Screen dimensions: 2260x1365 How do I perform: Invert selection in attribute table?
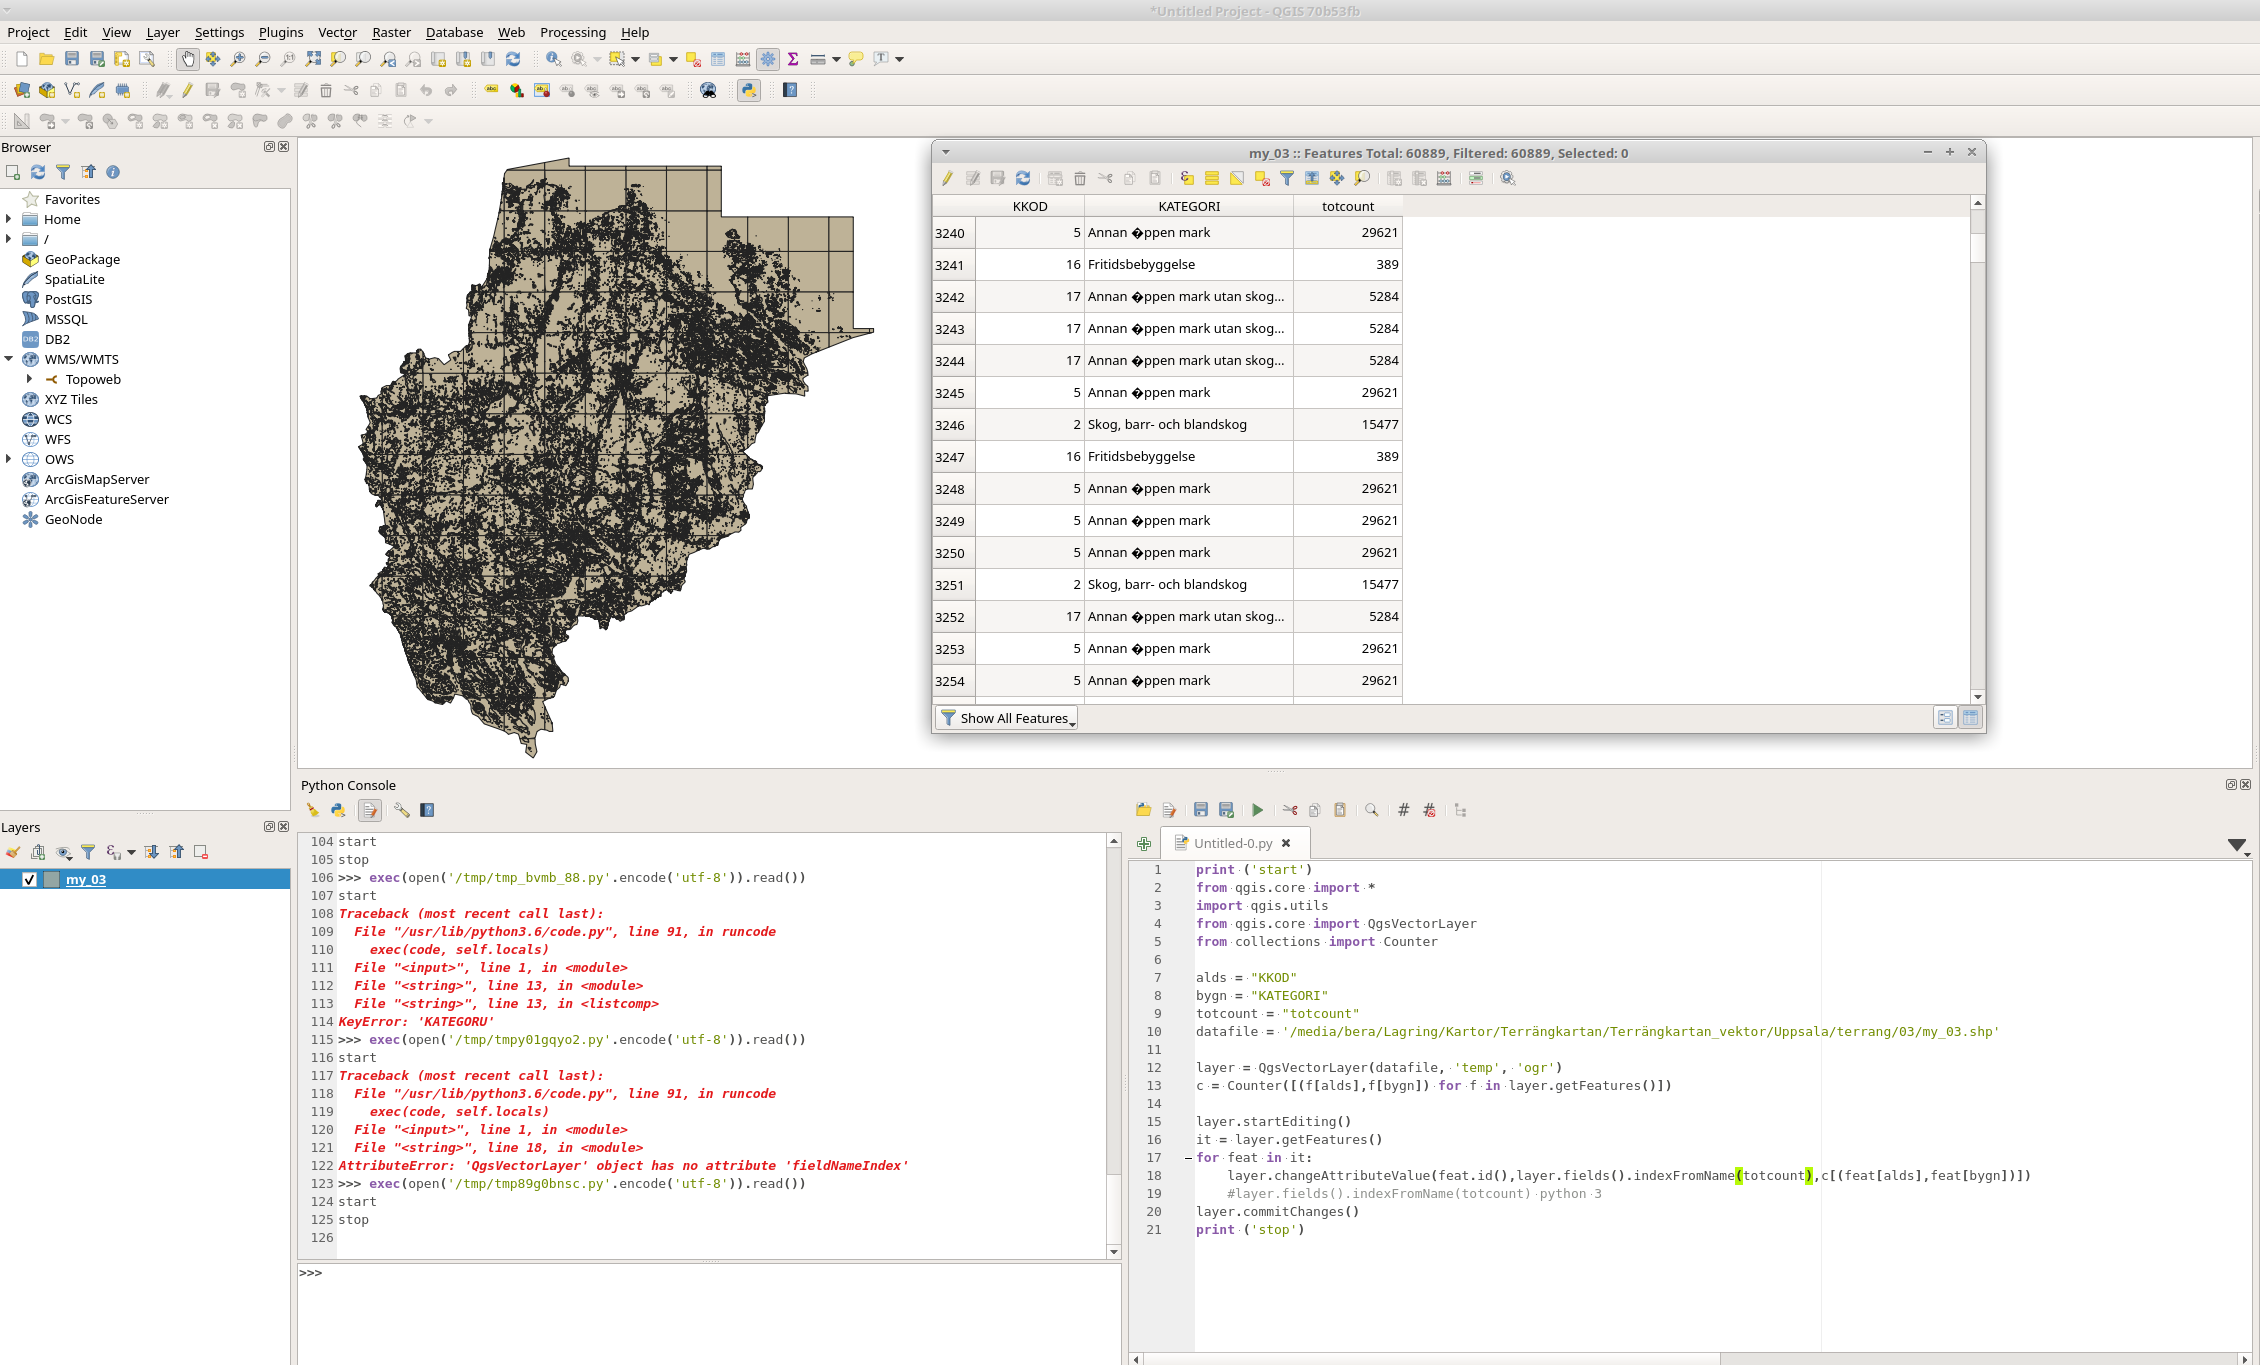[x=1237, y=178]
